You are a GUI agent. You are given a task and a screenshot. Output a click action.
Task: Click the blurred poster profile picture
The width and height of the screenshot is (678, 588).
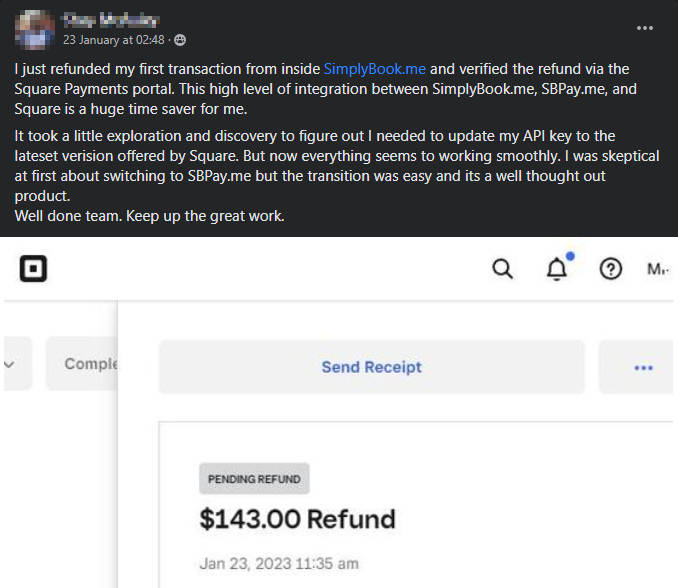point(35,29)
